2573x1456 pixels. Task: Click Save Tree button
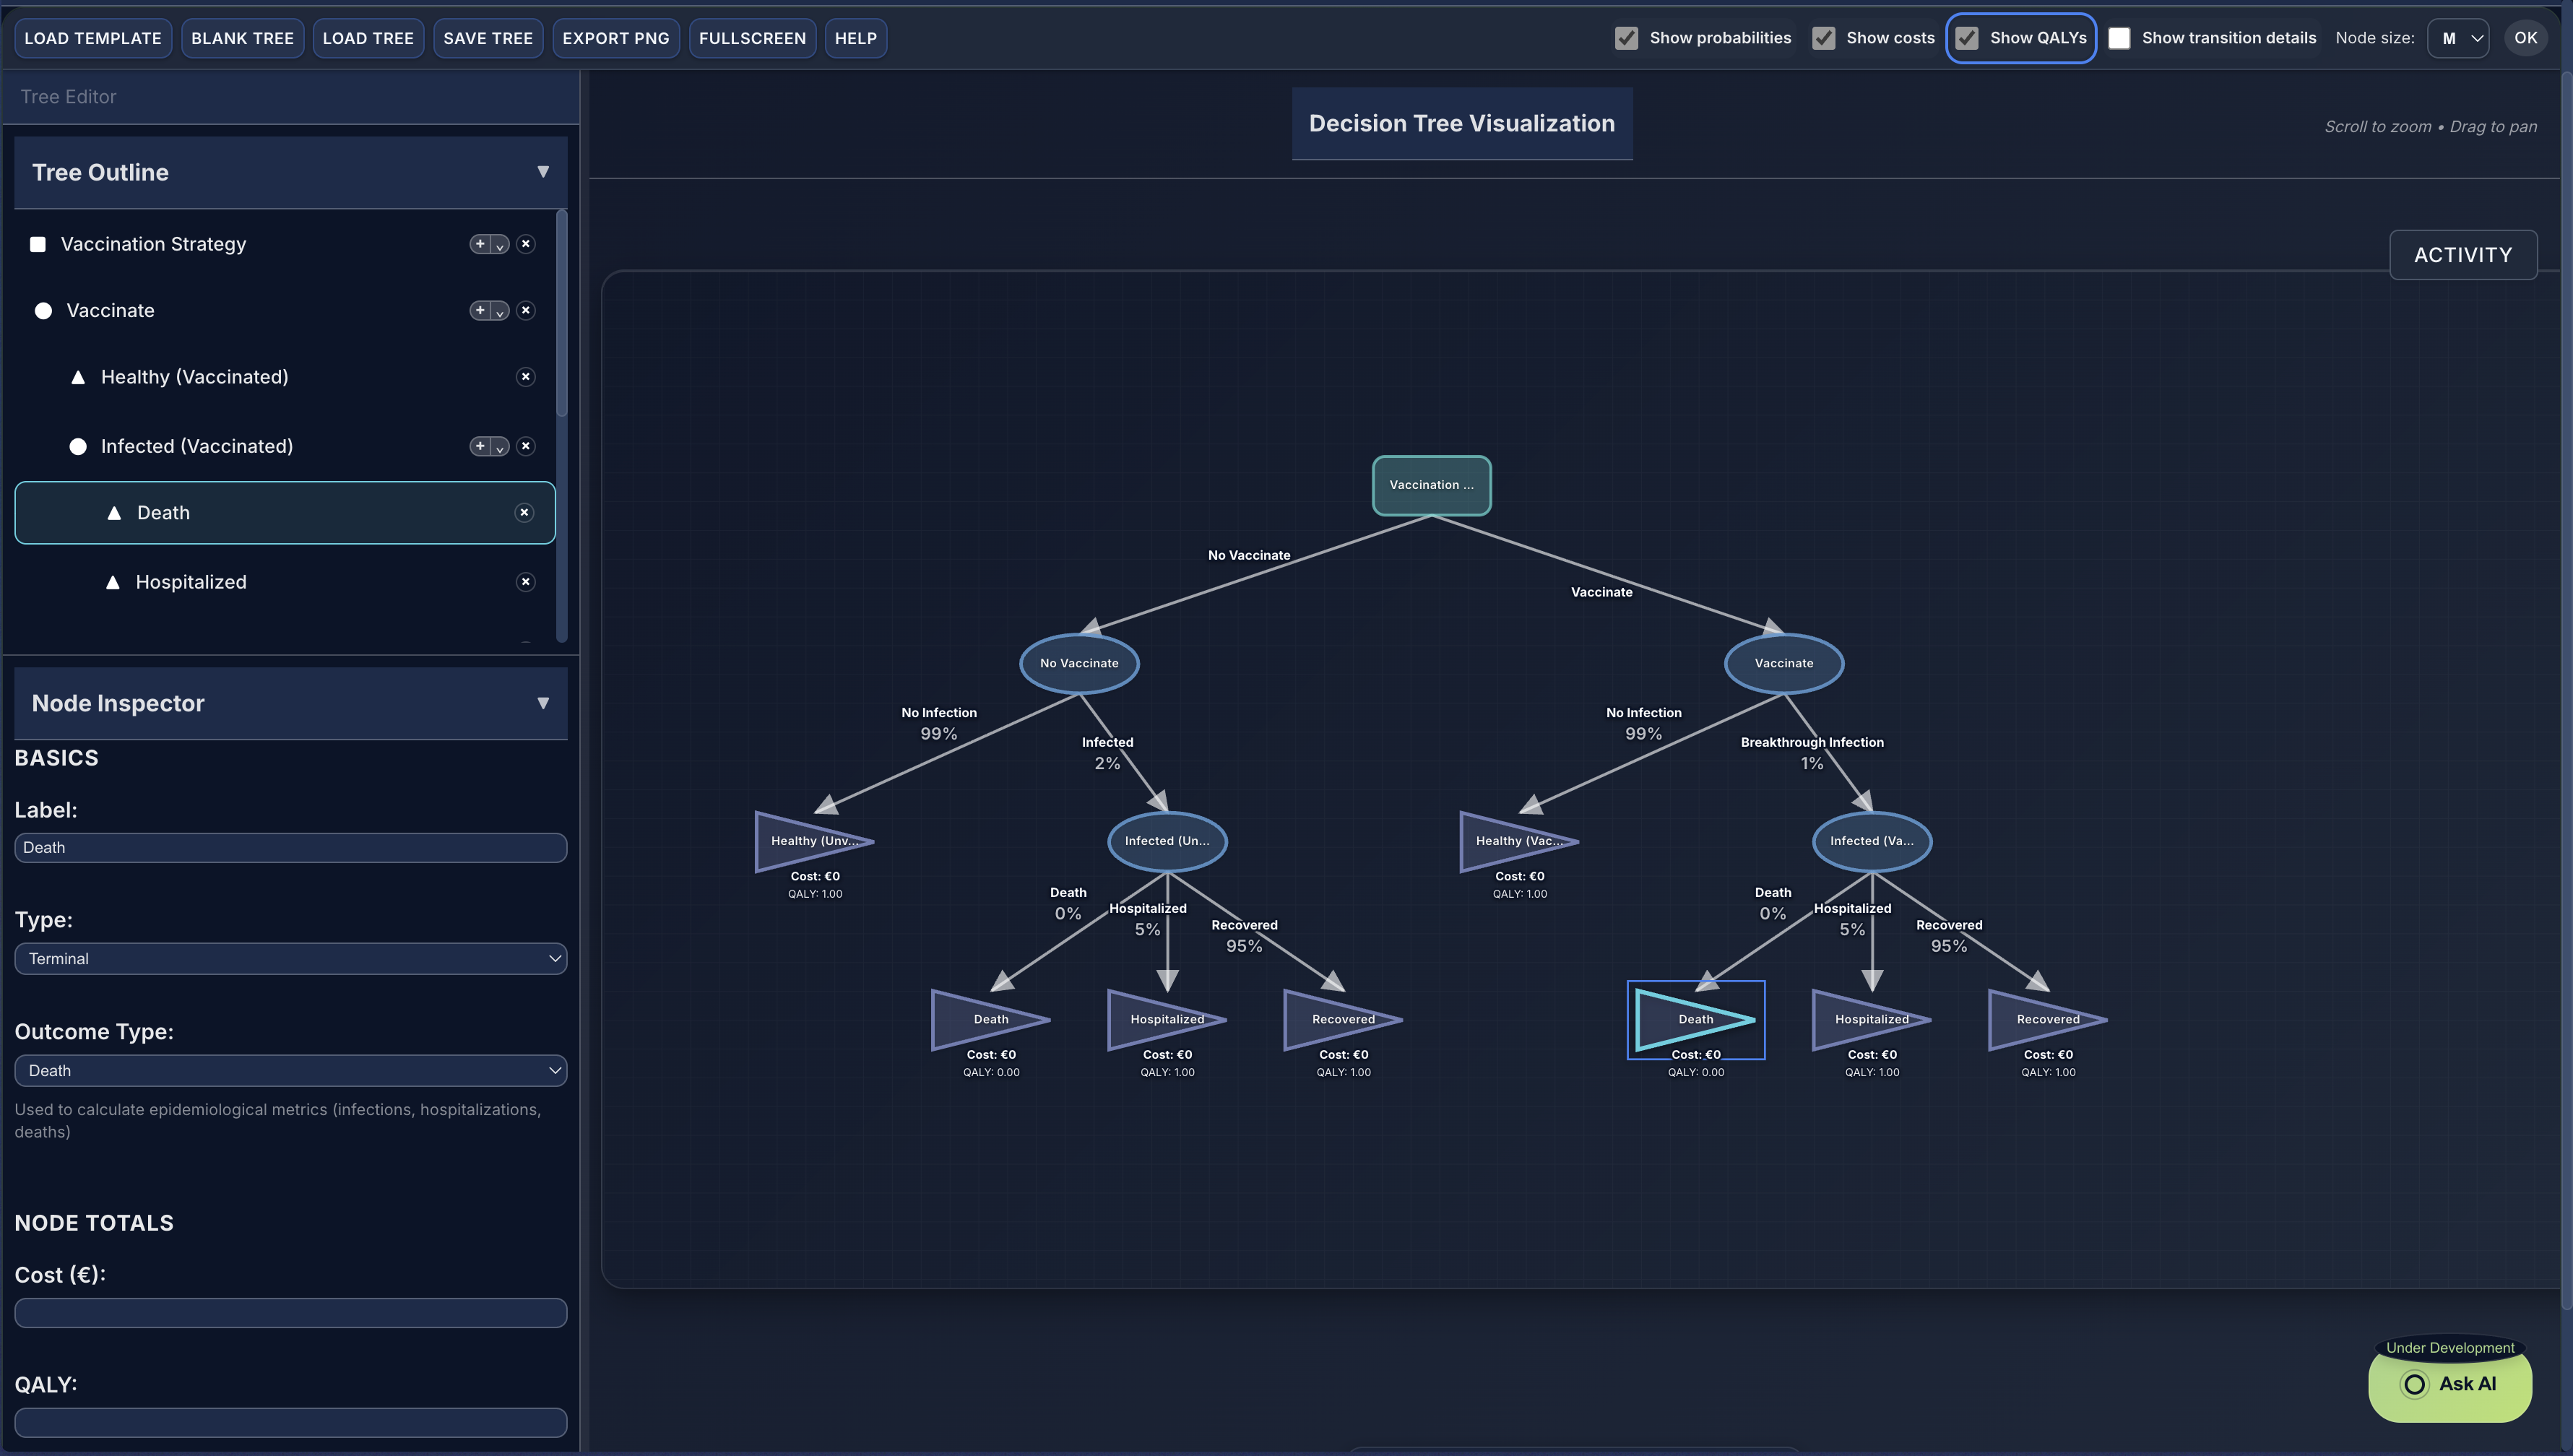pyautogui.click(x=488, y=38)
